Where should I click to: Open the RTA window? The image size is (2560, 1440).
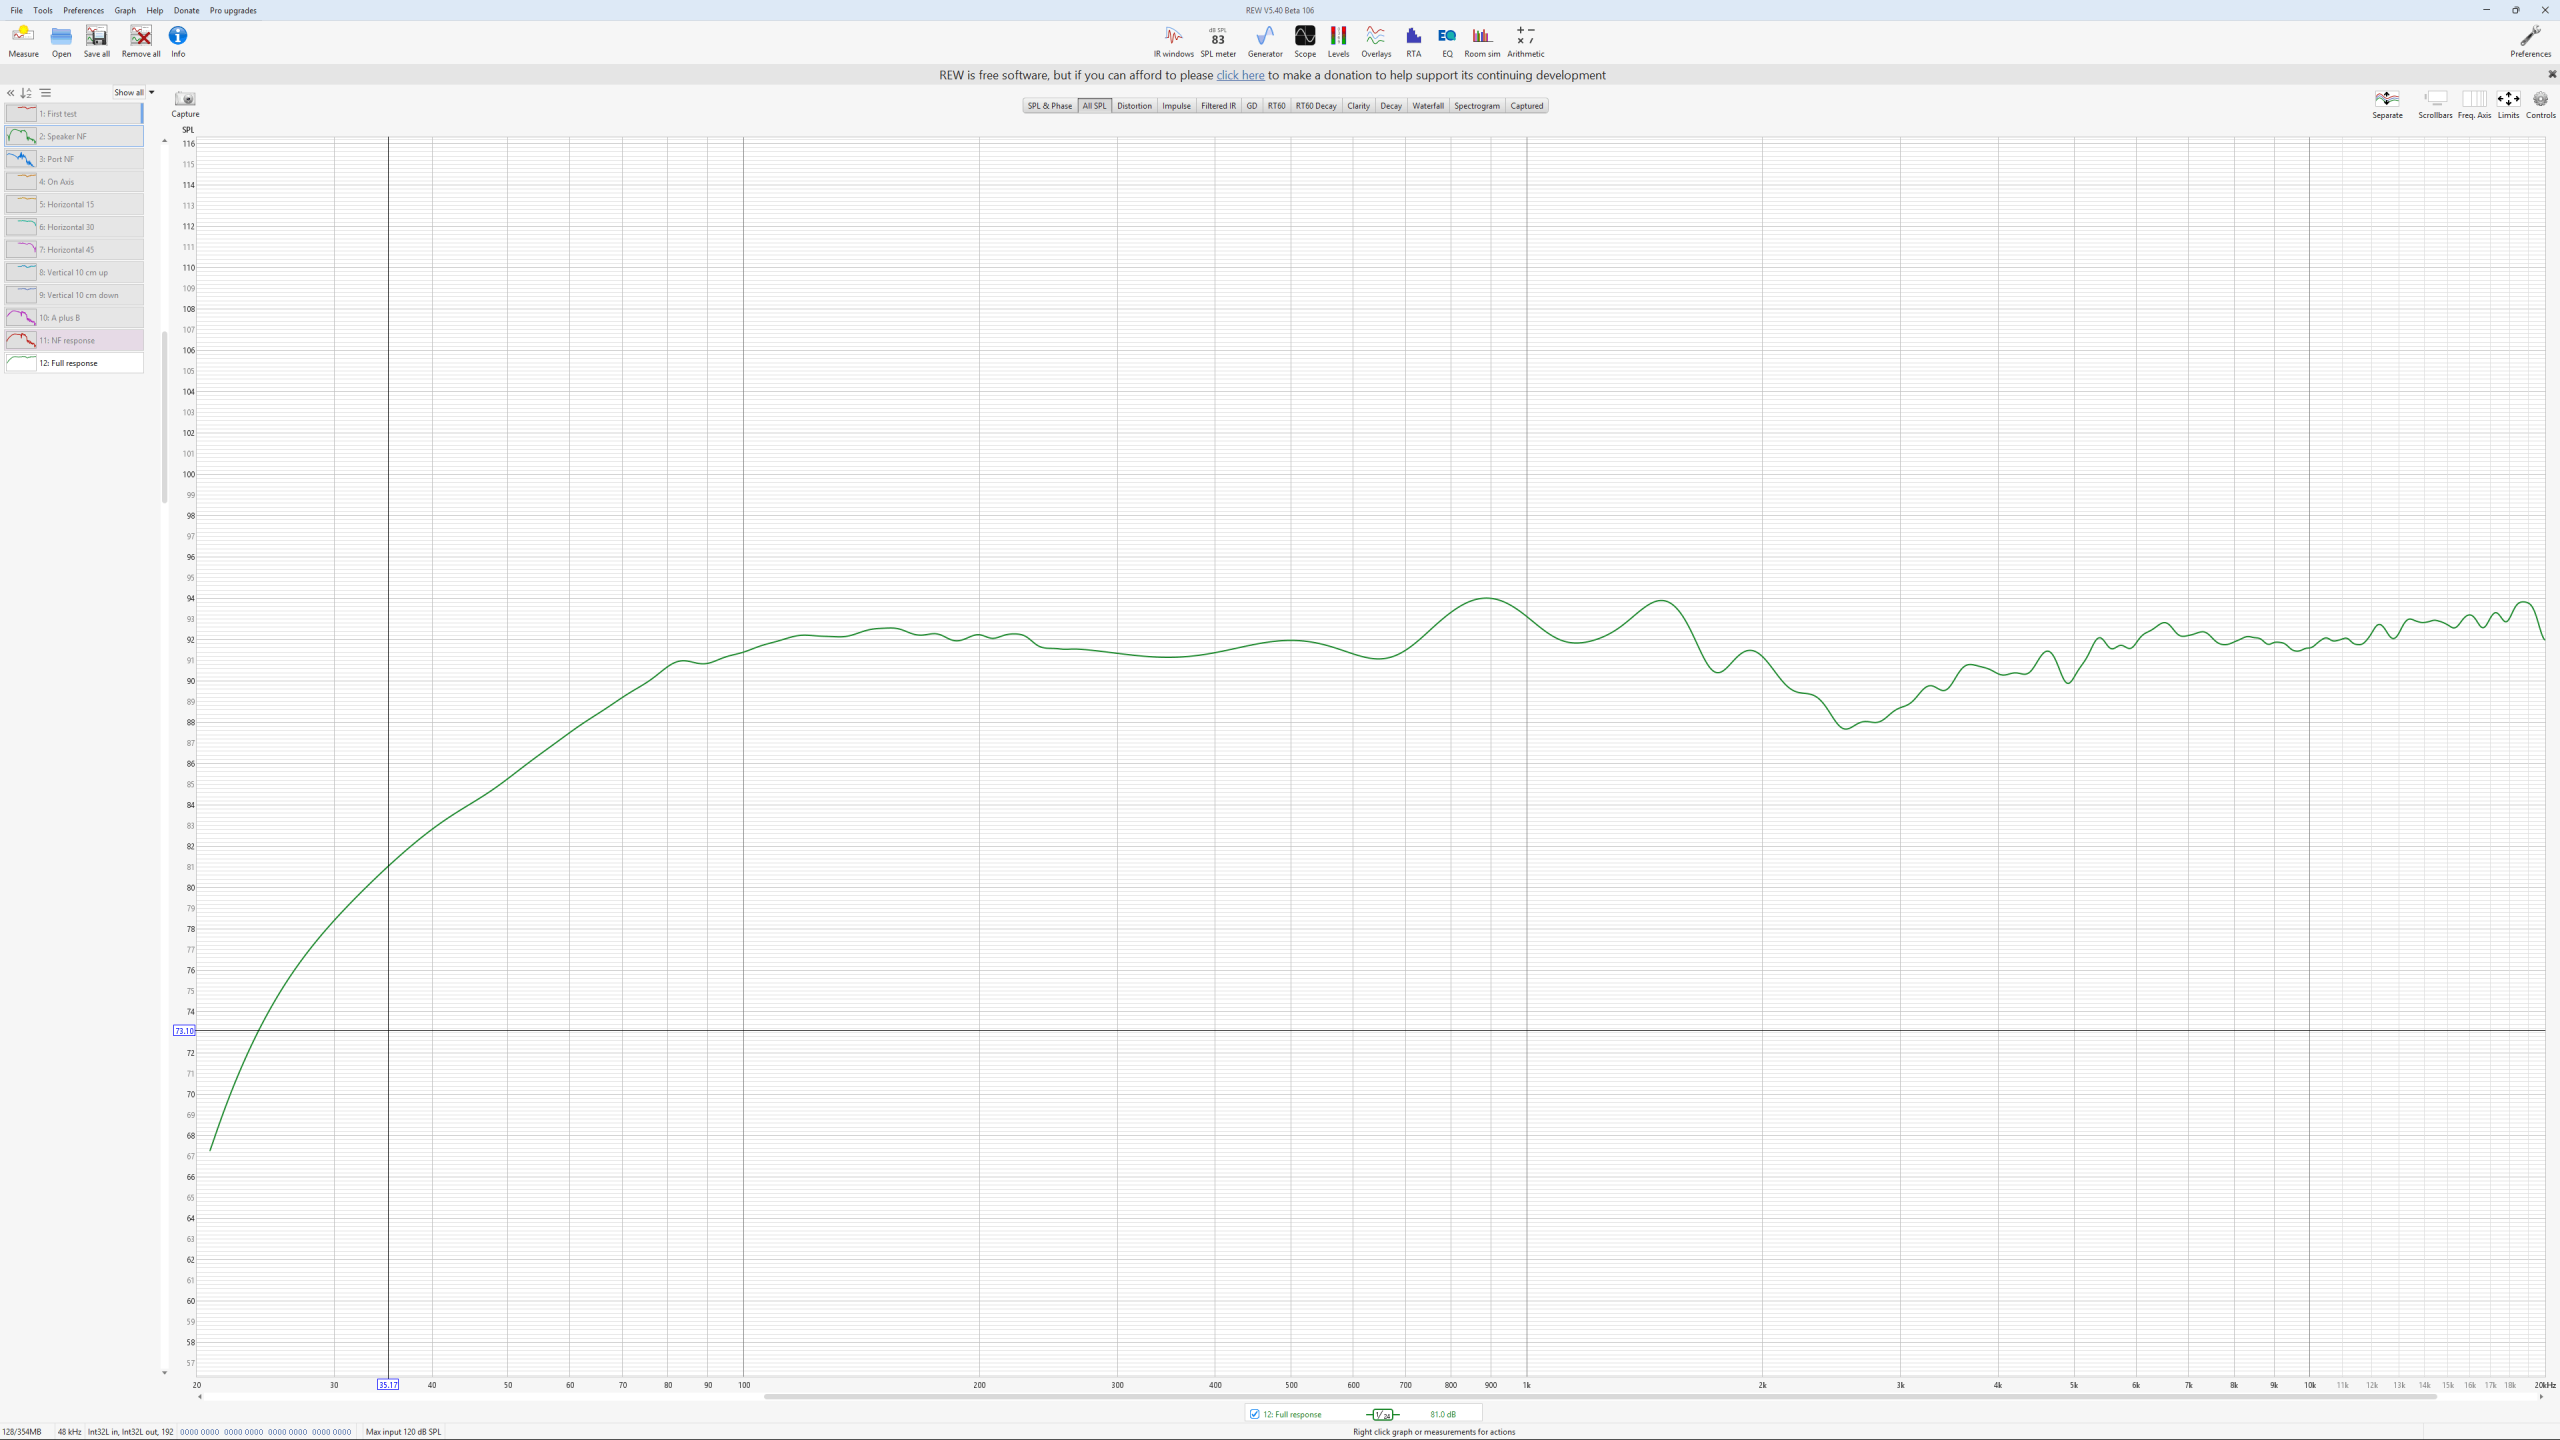(1413, 41)
